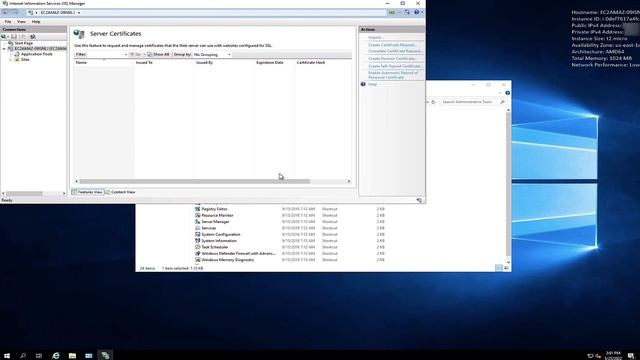Collapse the EC2AMAZ server node in Connections tree
Screen dimensions: 640x360
[x=4, y=49]
